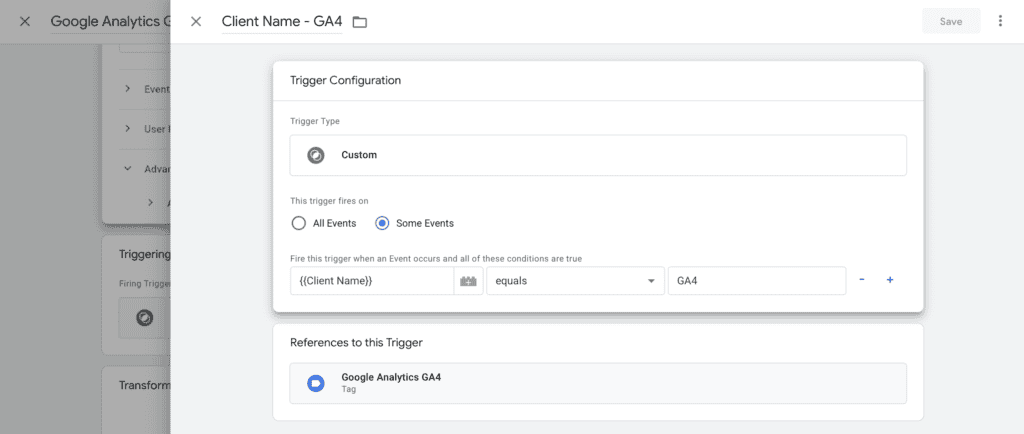Open the equals operator dropdown

tap(574, 280)
